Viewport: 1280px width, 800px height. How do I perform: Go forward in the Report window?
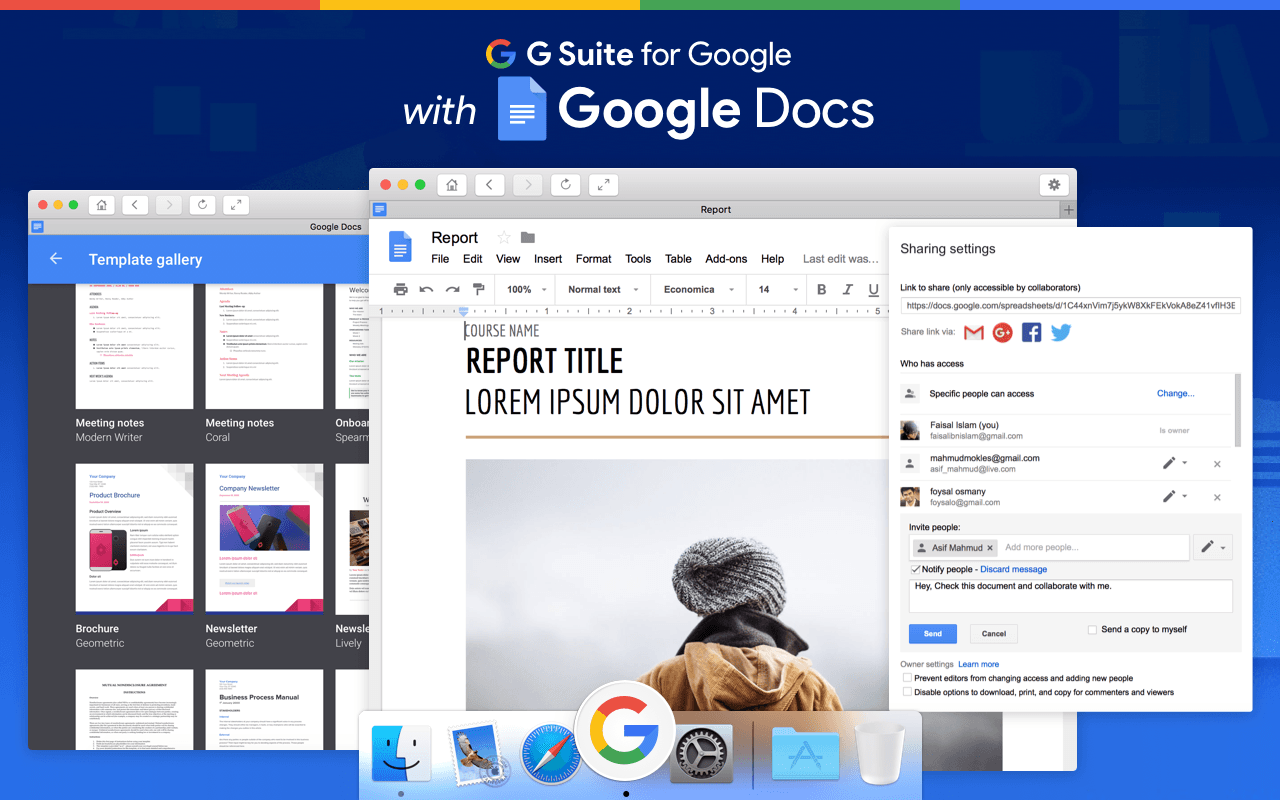pos(528,184)
